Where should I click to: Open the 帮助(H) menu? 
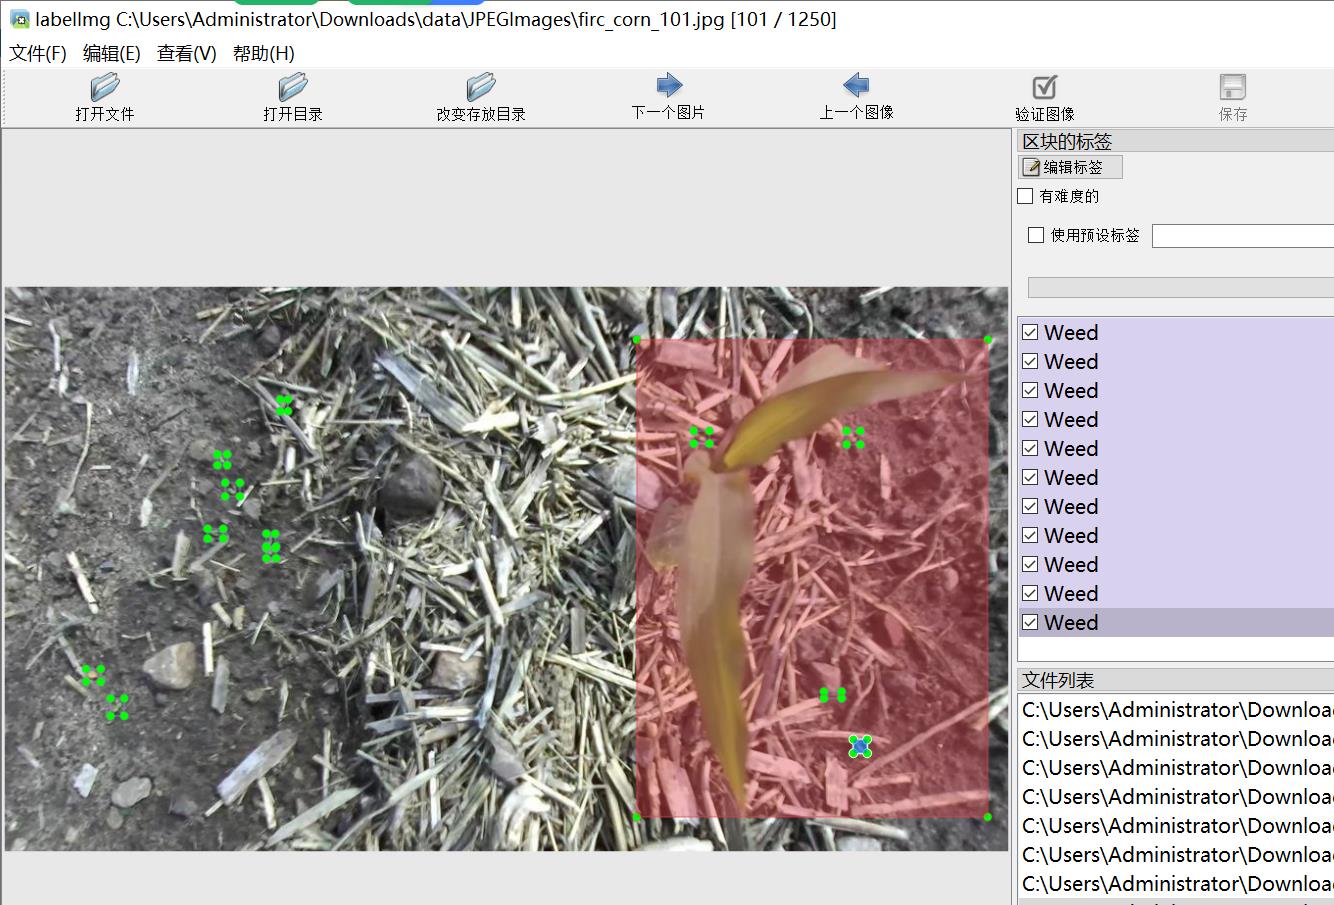pos(264,54)
